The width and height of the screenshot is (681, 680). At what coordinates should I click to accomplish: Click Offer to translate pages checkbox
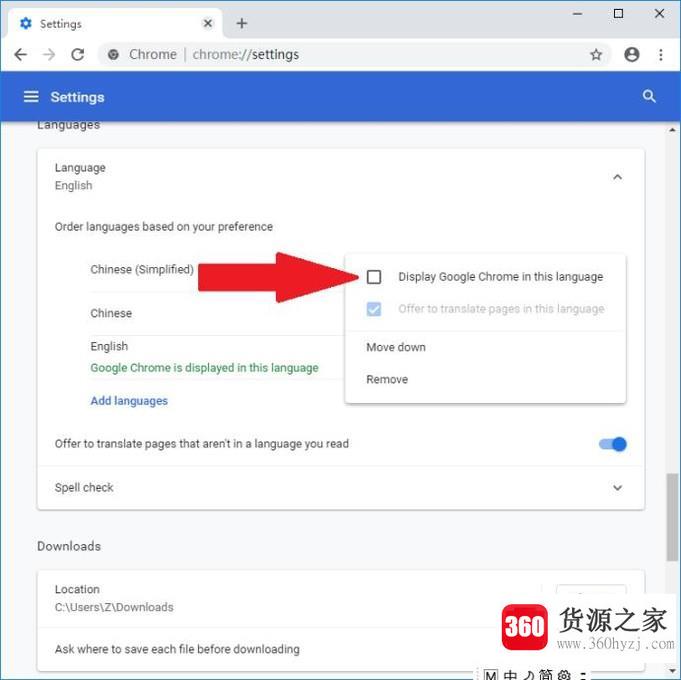(x=374, y=309)
